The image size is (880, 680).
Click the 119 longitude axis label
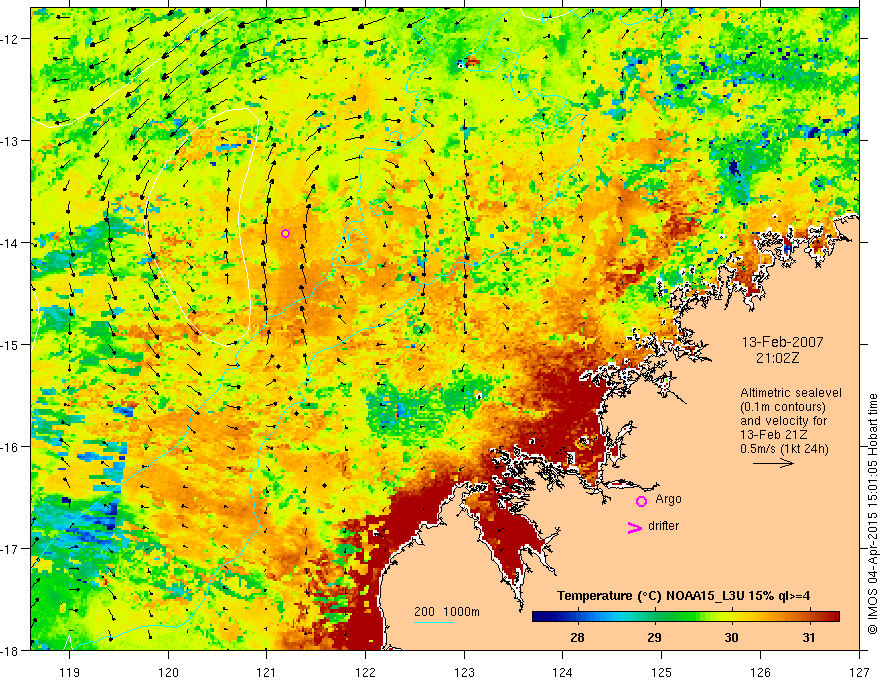(70, 672)
